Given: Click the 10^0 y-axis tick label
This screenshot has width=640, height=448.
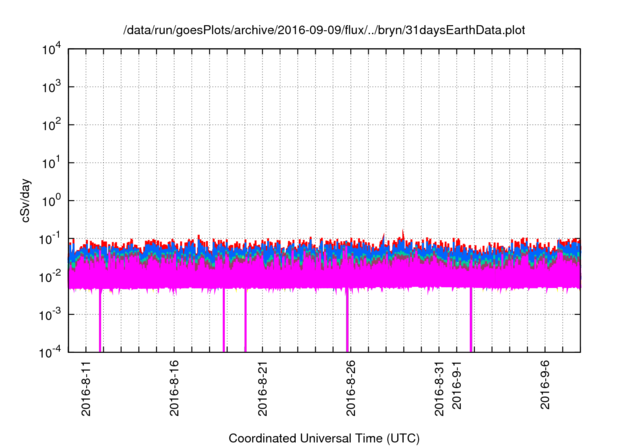Looking at the screenshot, I should [x=51, y=201].
